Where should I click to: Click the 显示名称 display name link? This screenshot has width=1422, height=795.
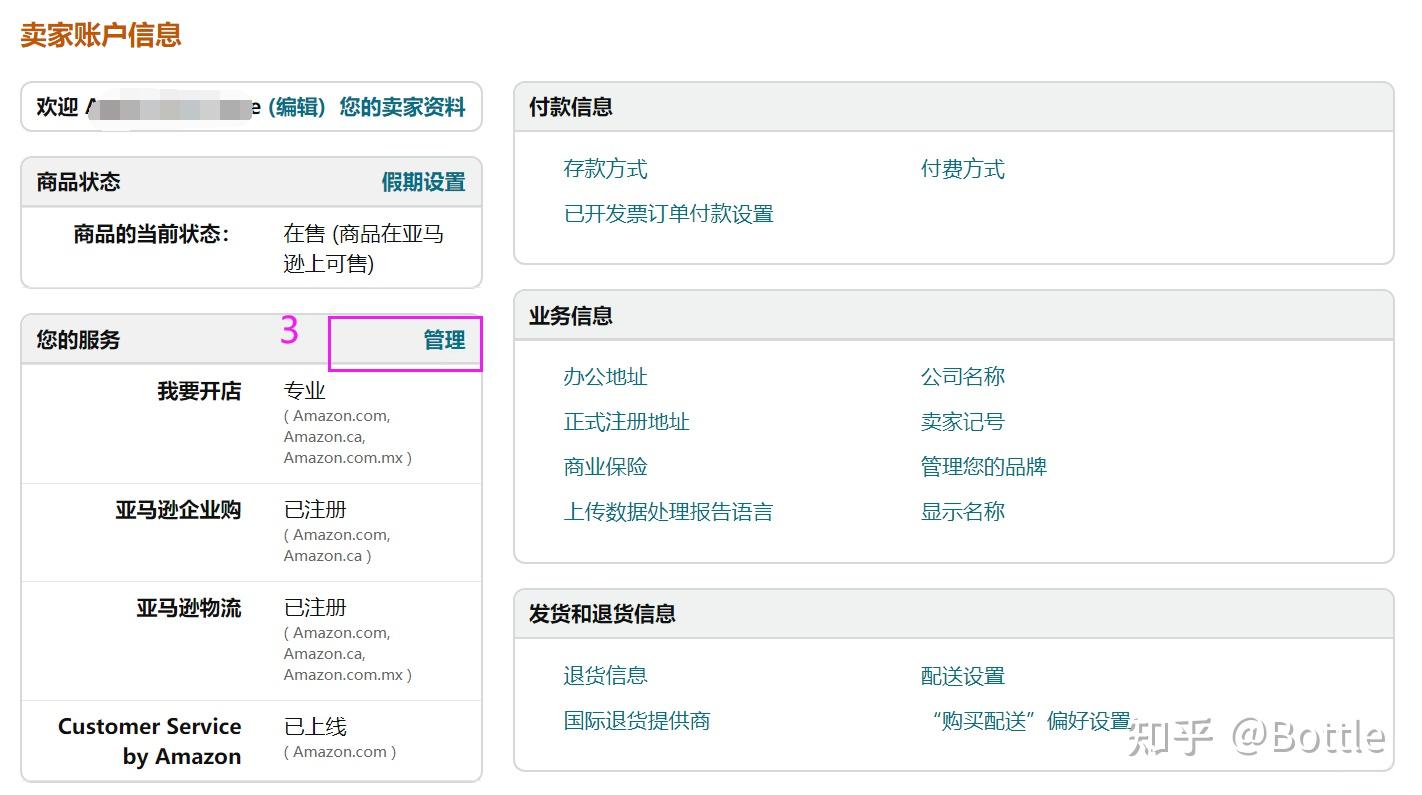coord(961,512)
